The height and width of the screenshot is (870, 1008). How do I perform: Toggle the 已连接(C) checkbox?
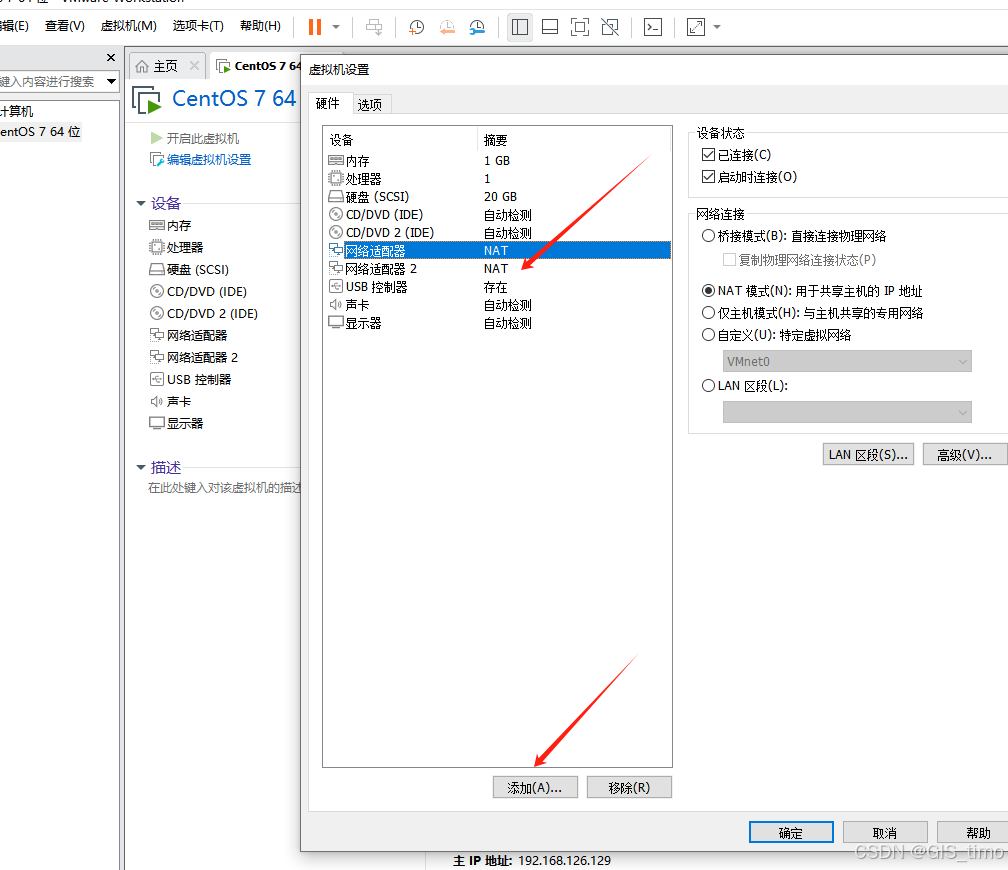pyautogui.click(x=708, y=155)
